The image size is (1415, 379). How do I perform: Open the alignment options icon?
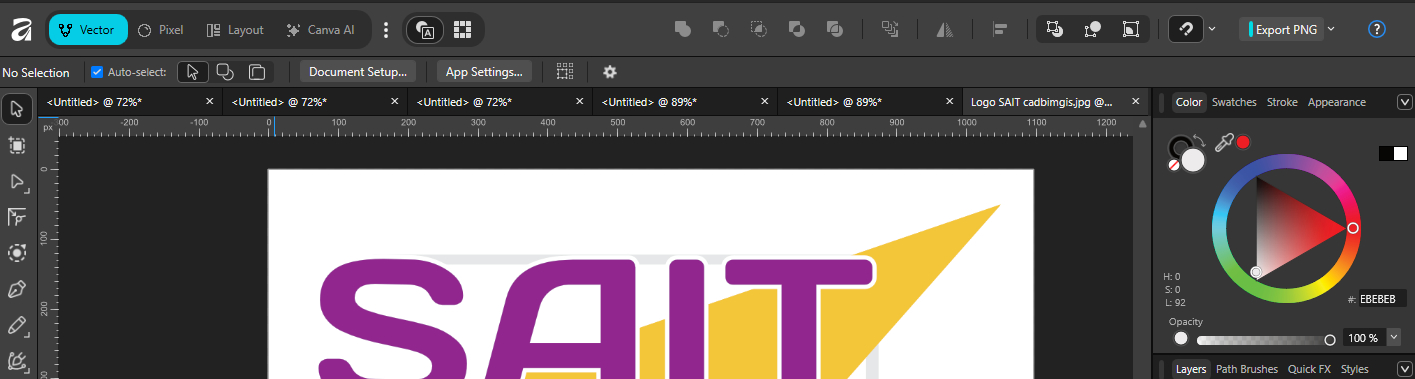click(1000, 30)
